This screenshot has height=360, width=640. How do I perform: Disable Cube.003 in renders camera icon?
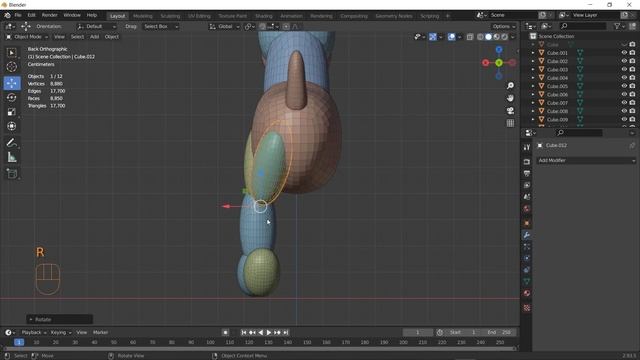(x=632, y=69)
